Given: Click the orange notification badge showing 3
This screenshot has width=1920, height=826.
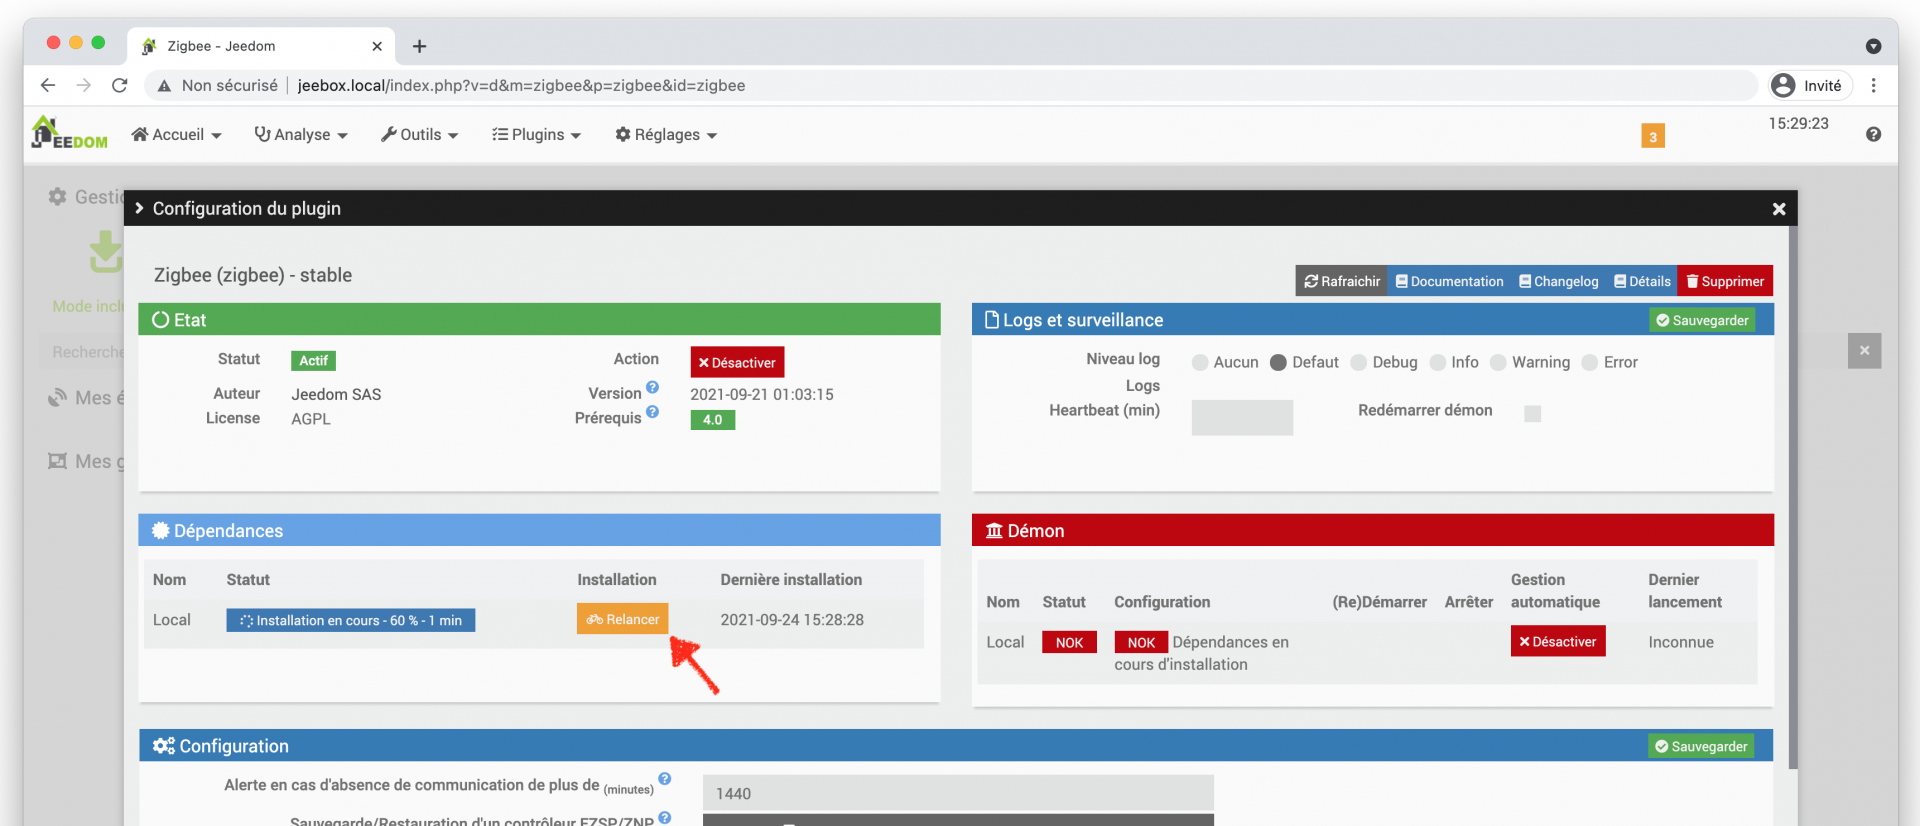Looking at the screenshot, I should [1652, 136].
